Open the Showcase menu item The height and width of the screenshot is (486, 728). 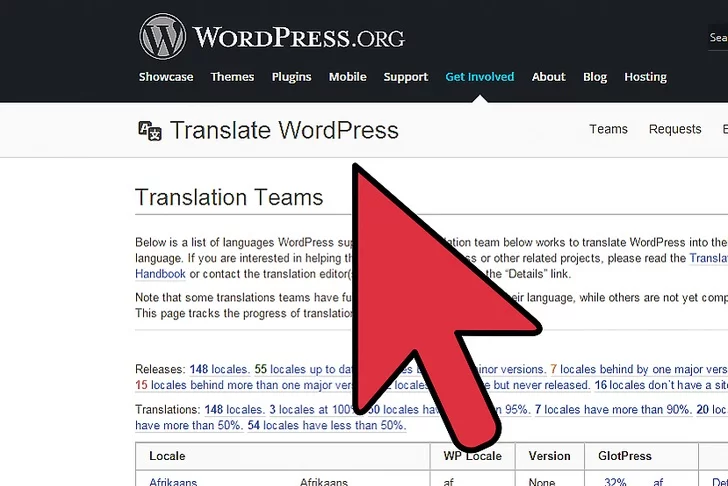pos(166,77)
